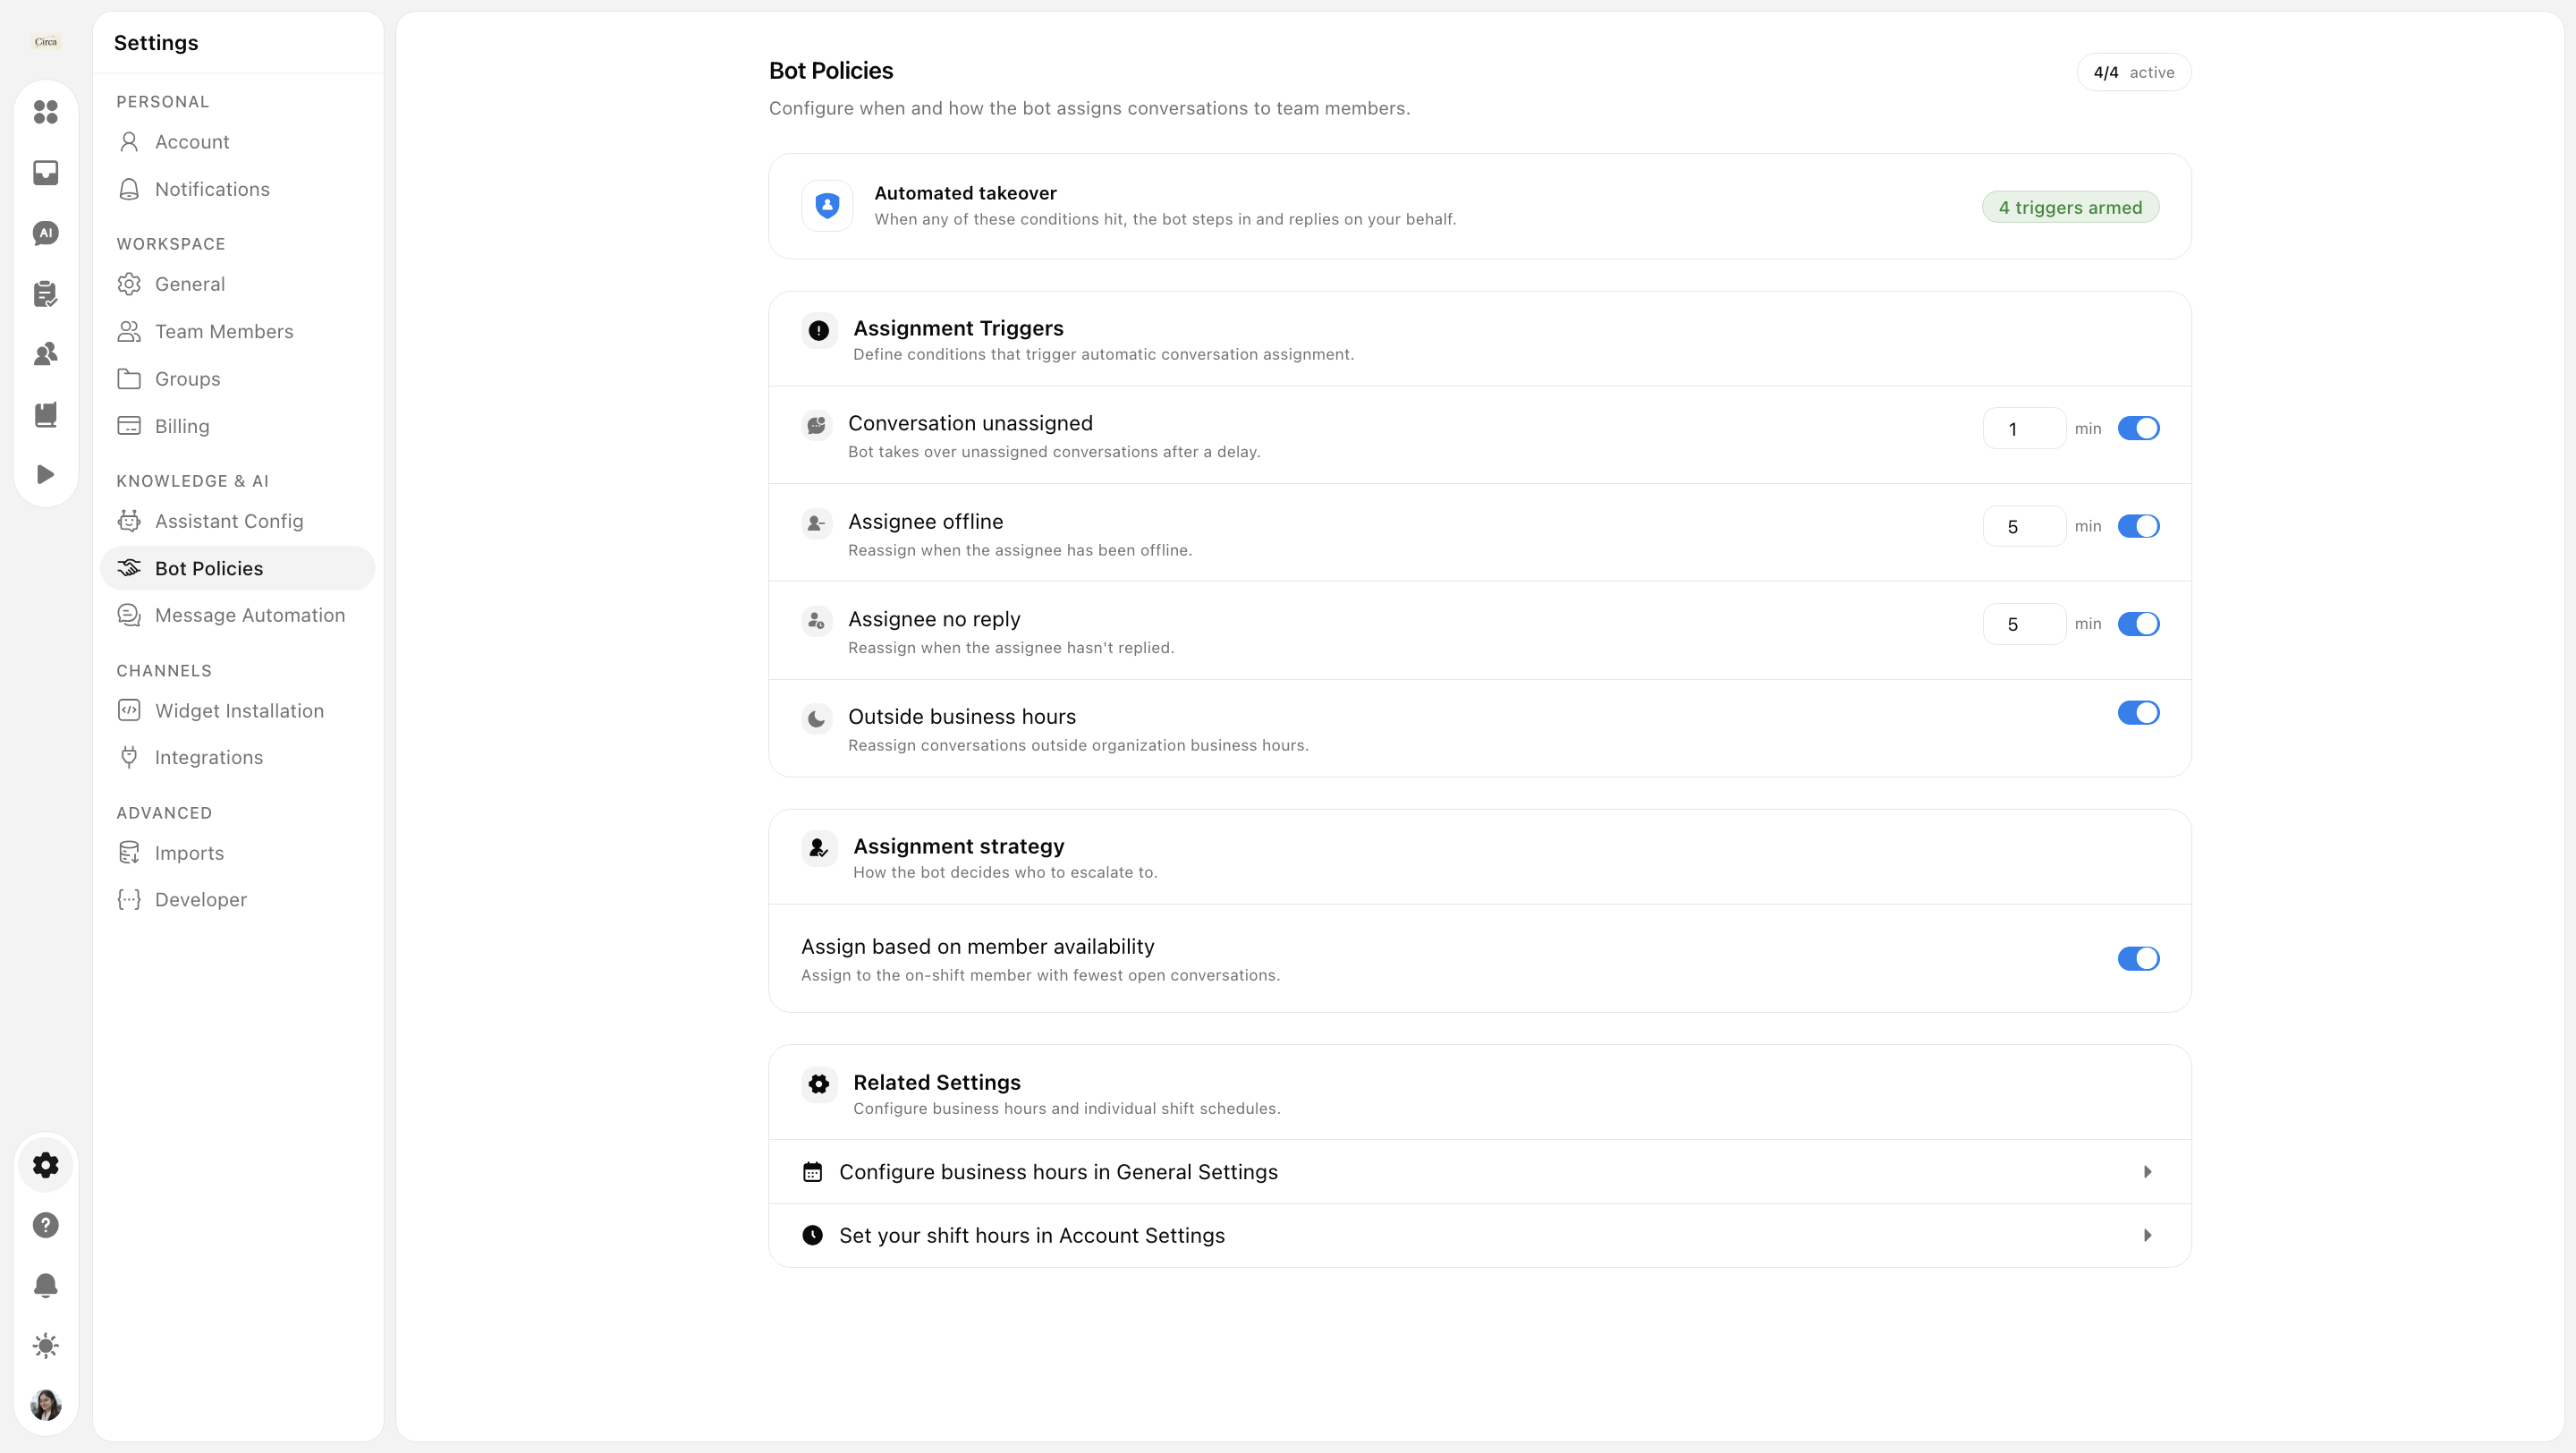The width and height of the screenshot is (2576, 1453).
Task: Expand Set your shift hours arrow
Action: [x=2147, y=1235]
